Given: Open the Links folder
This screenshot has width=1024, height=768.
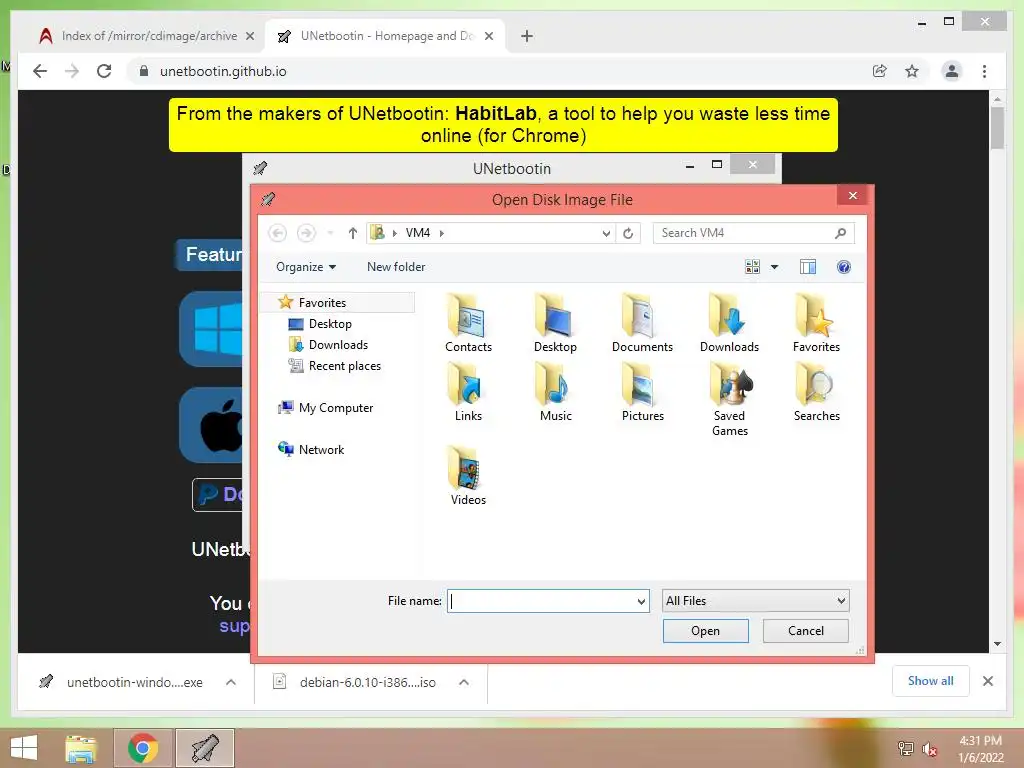Looking at the screenshot, I should 468,392.
